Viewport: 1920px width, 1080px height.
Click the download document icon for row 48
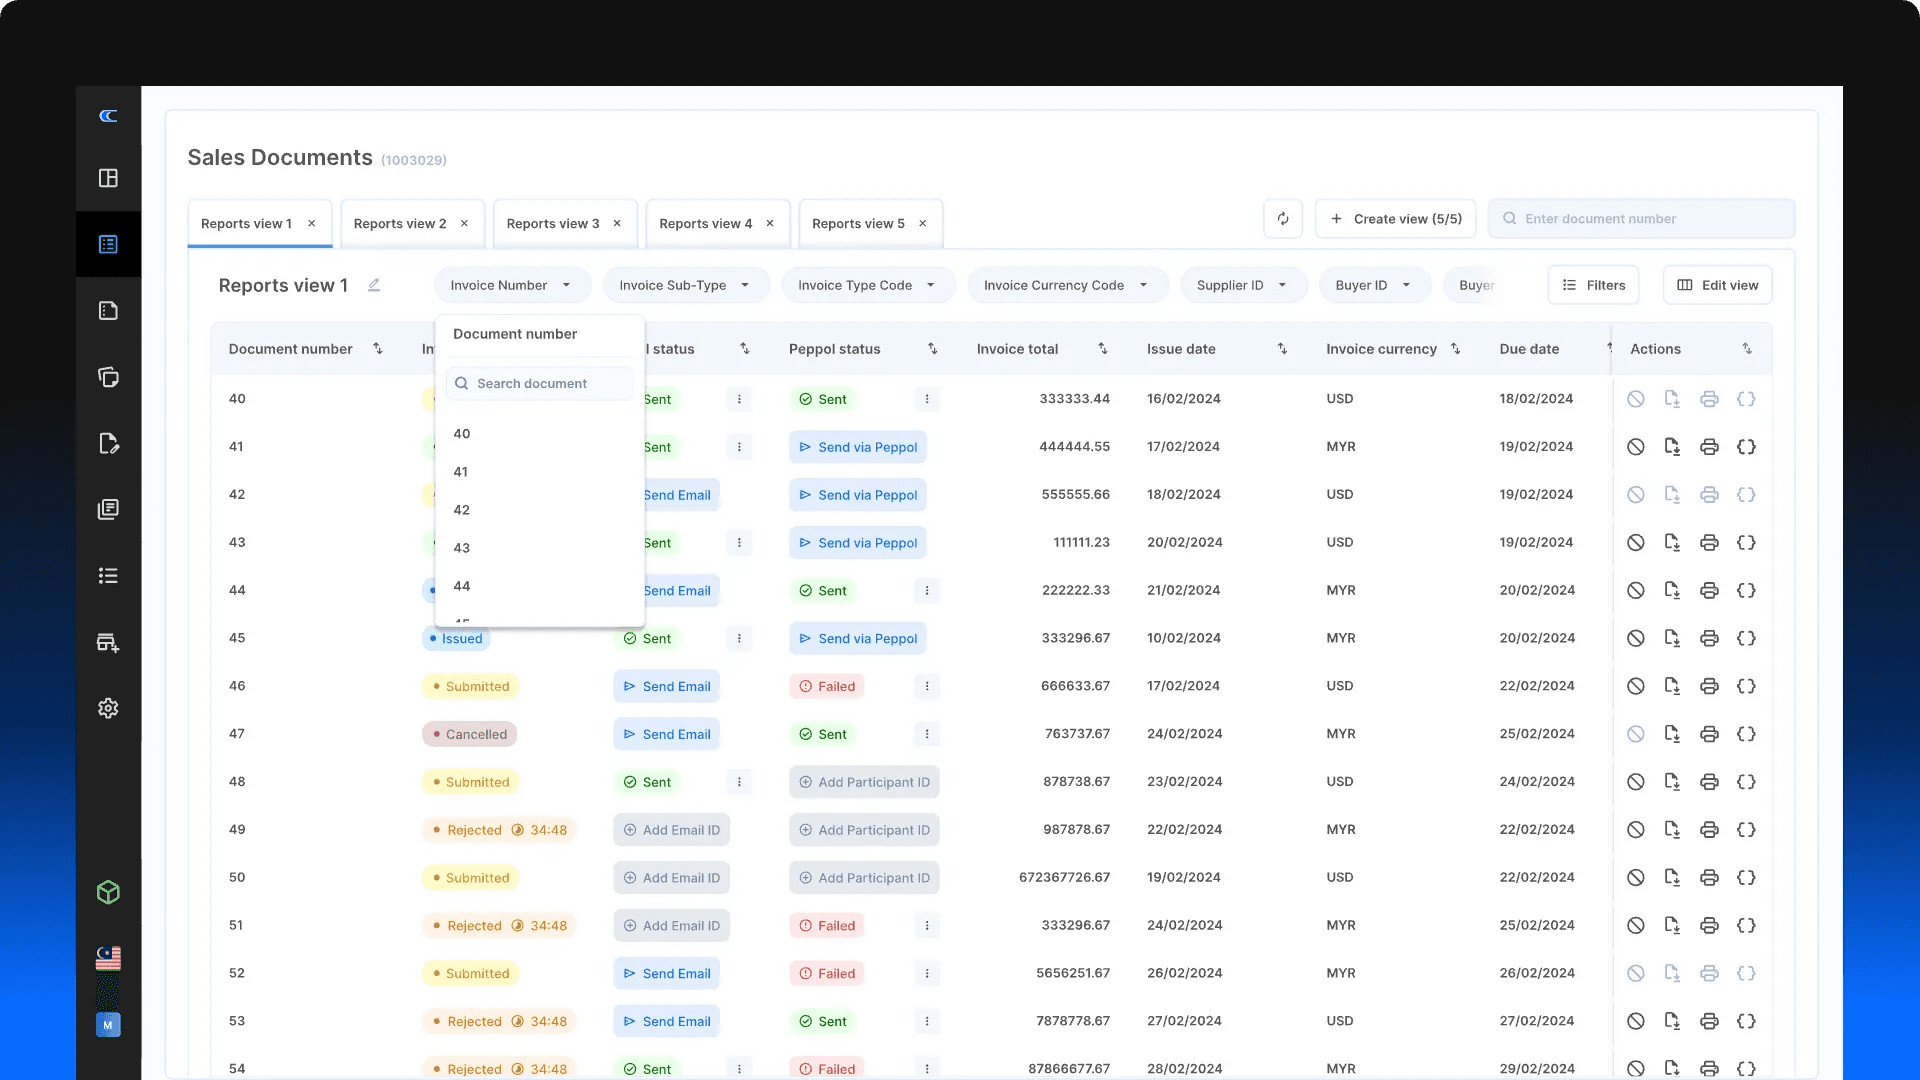pos(1672,782)
